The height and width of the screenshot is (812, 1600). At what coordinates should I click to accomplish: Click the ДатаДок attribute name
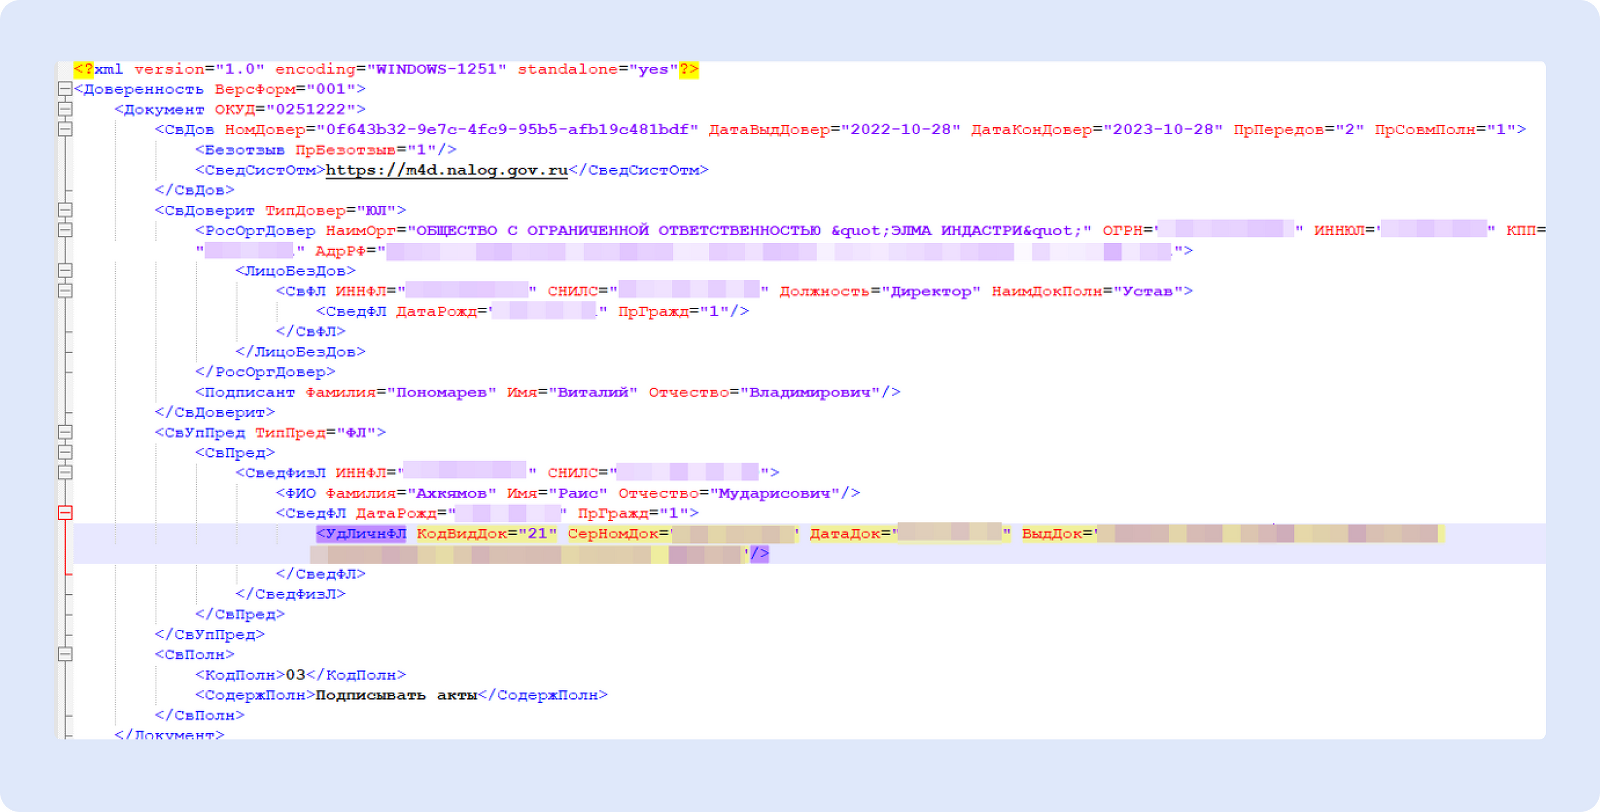(x=845, y=533)
